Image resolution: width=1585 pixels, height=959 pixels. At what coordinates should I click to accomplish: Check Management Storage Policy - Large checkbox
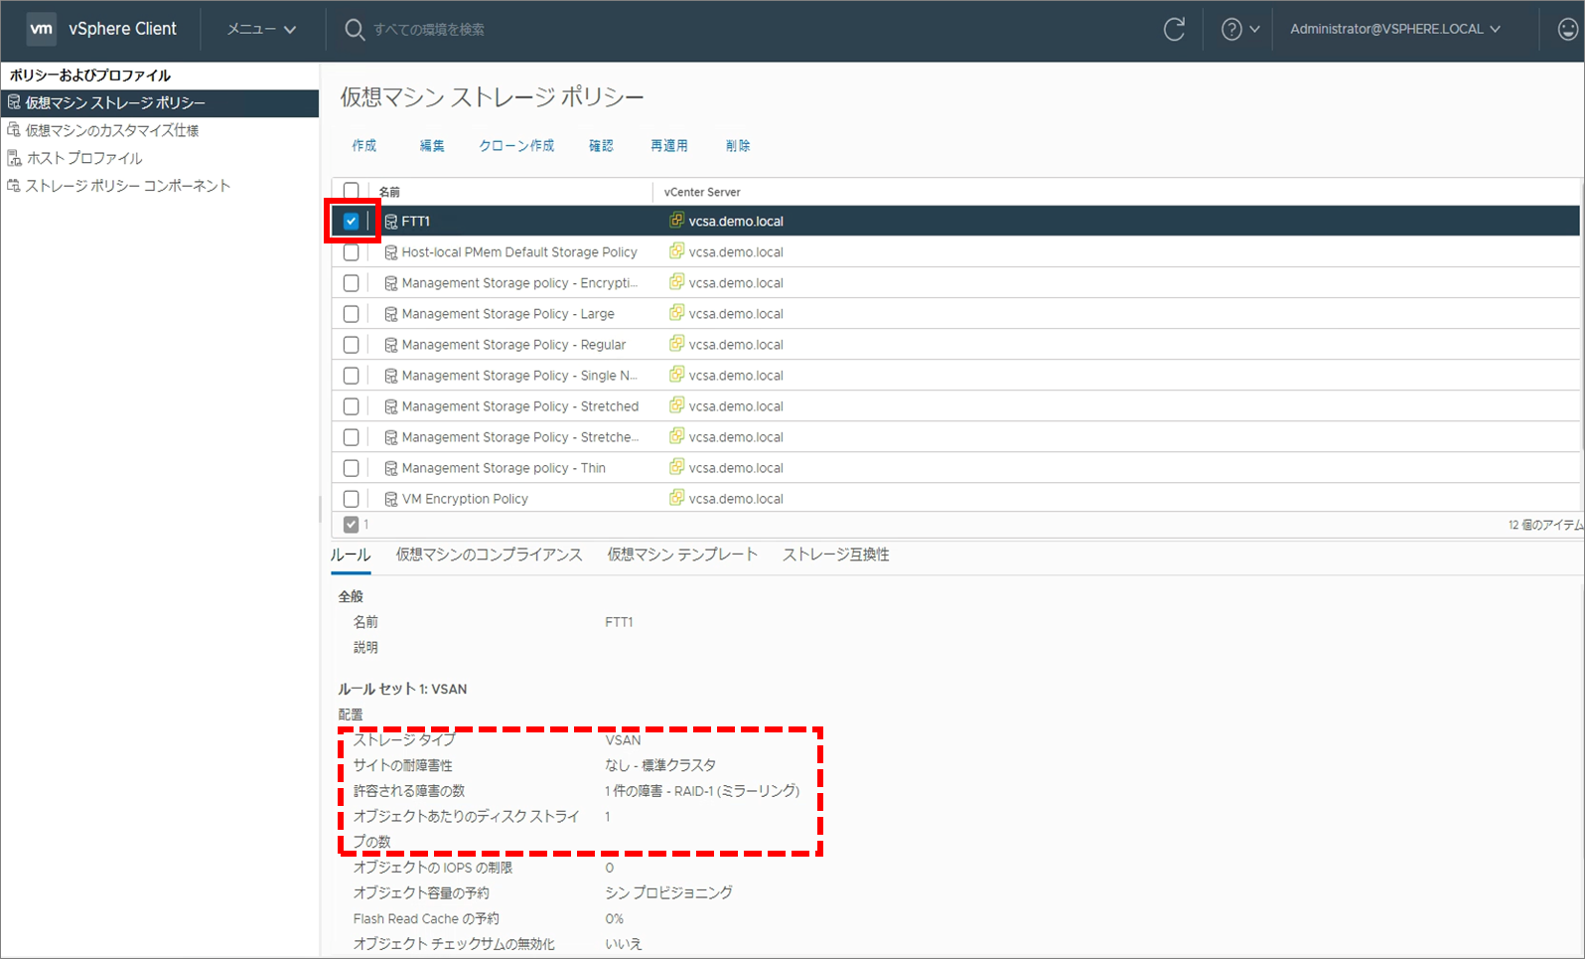[351, 314]
